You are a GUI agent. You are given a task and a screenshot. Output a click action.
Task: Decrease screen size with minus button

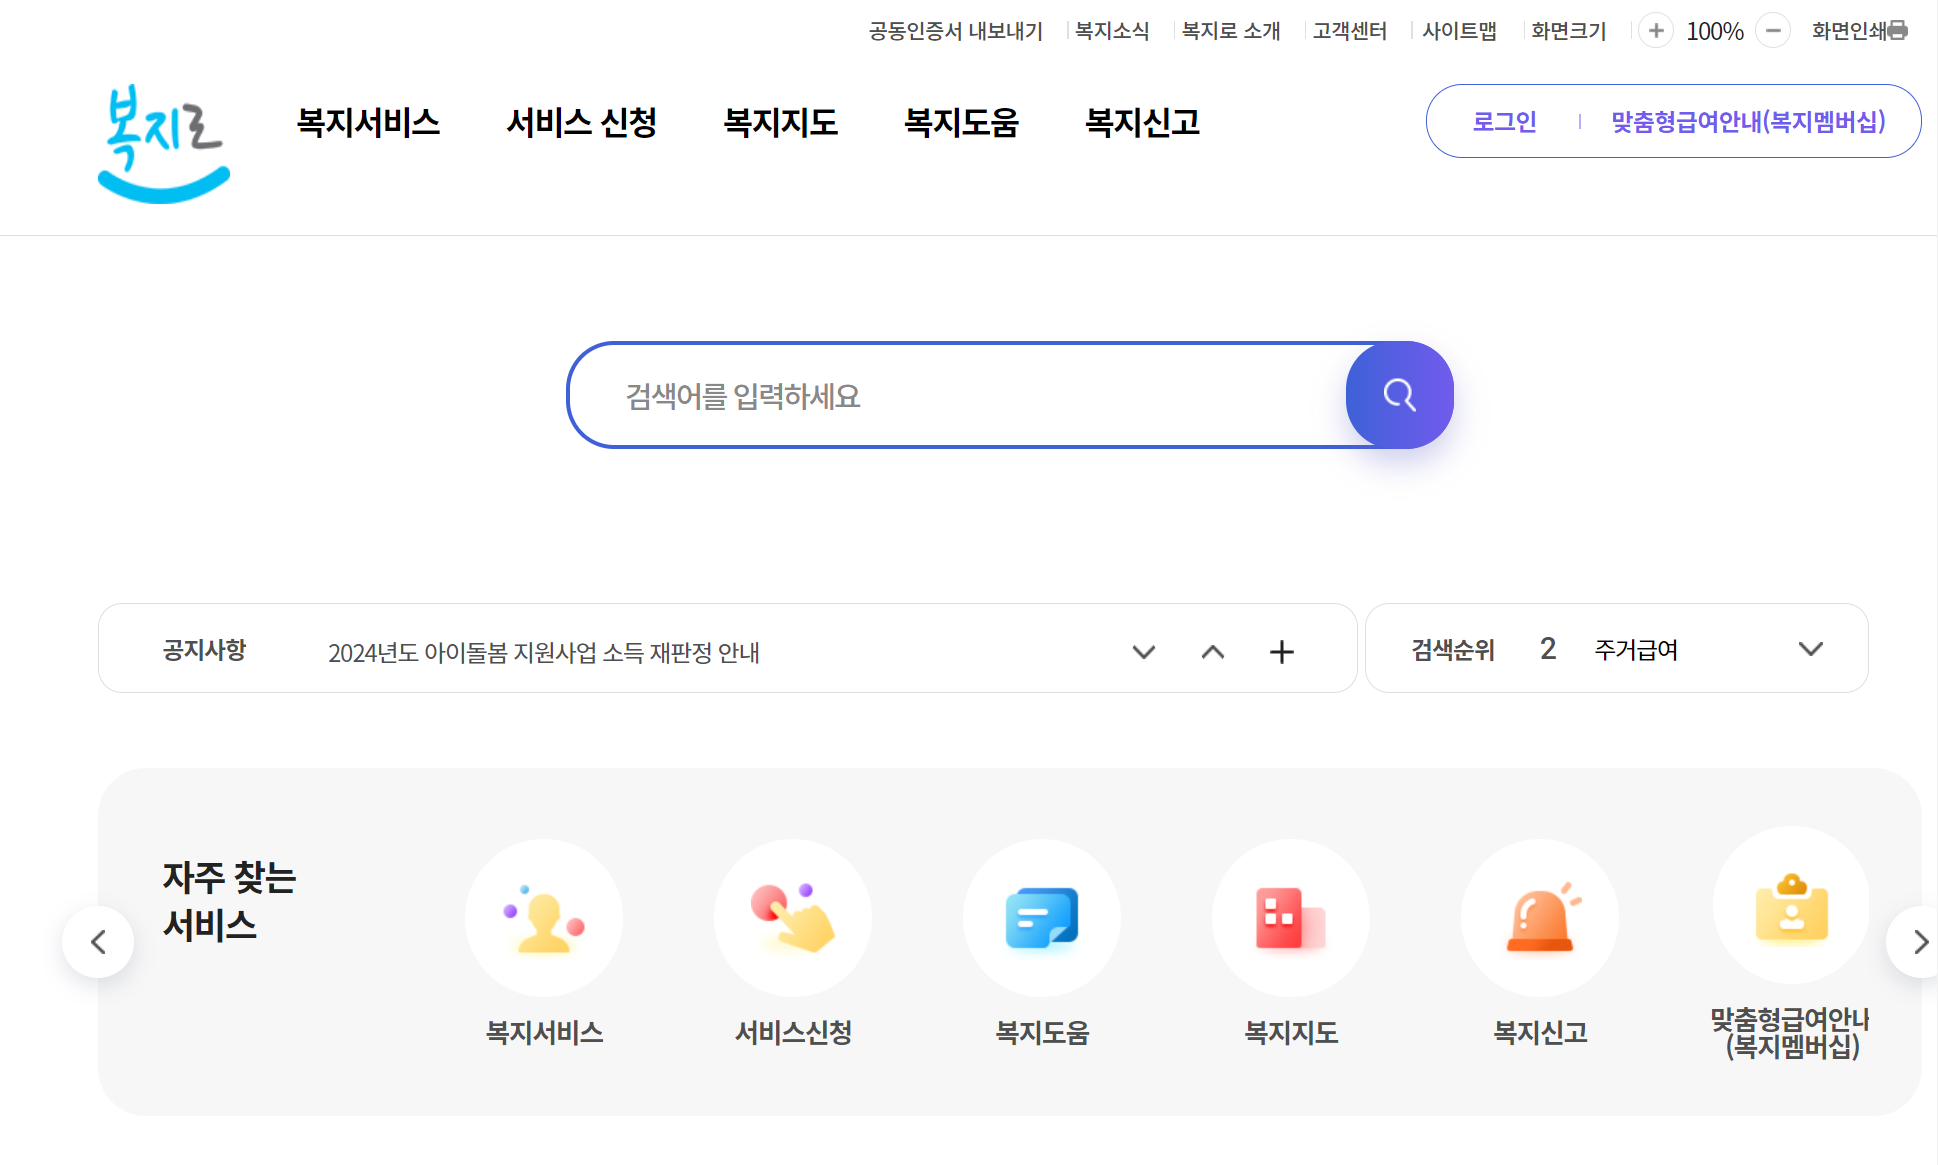(x=1773, y=31)
